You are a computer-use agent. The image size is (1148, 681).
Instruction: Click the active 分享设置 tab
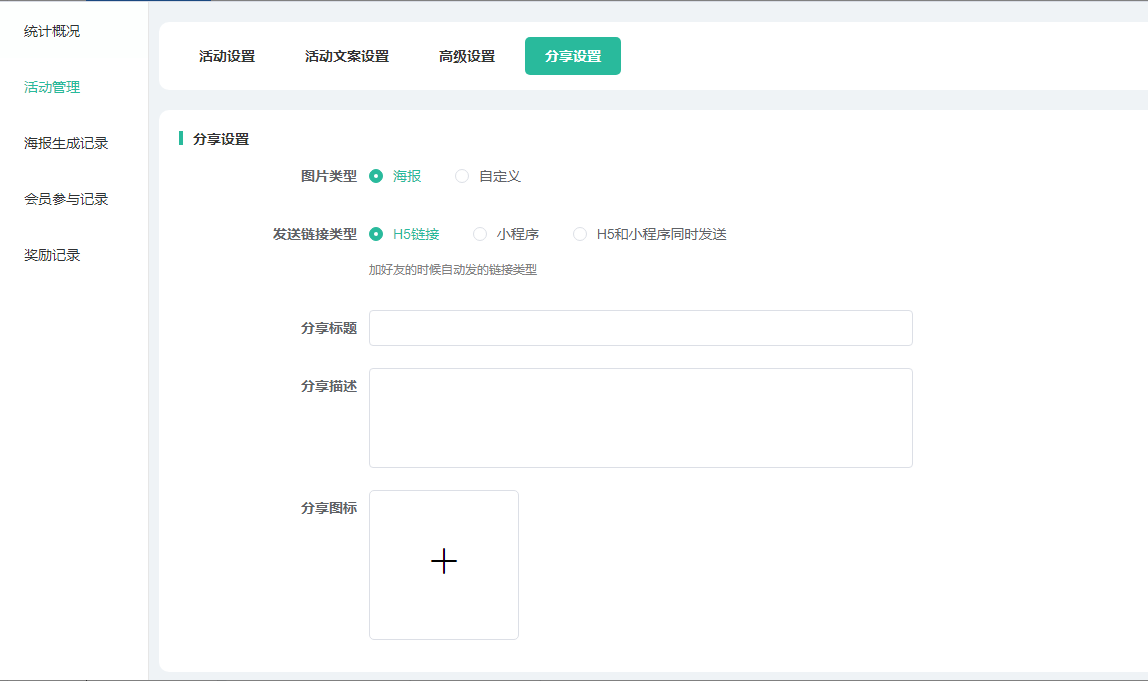(573, 56)
